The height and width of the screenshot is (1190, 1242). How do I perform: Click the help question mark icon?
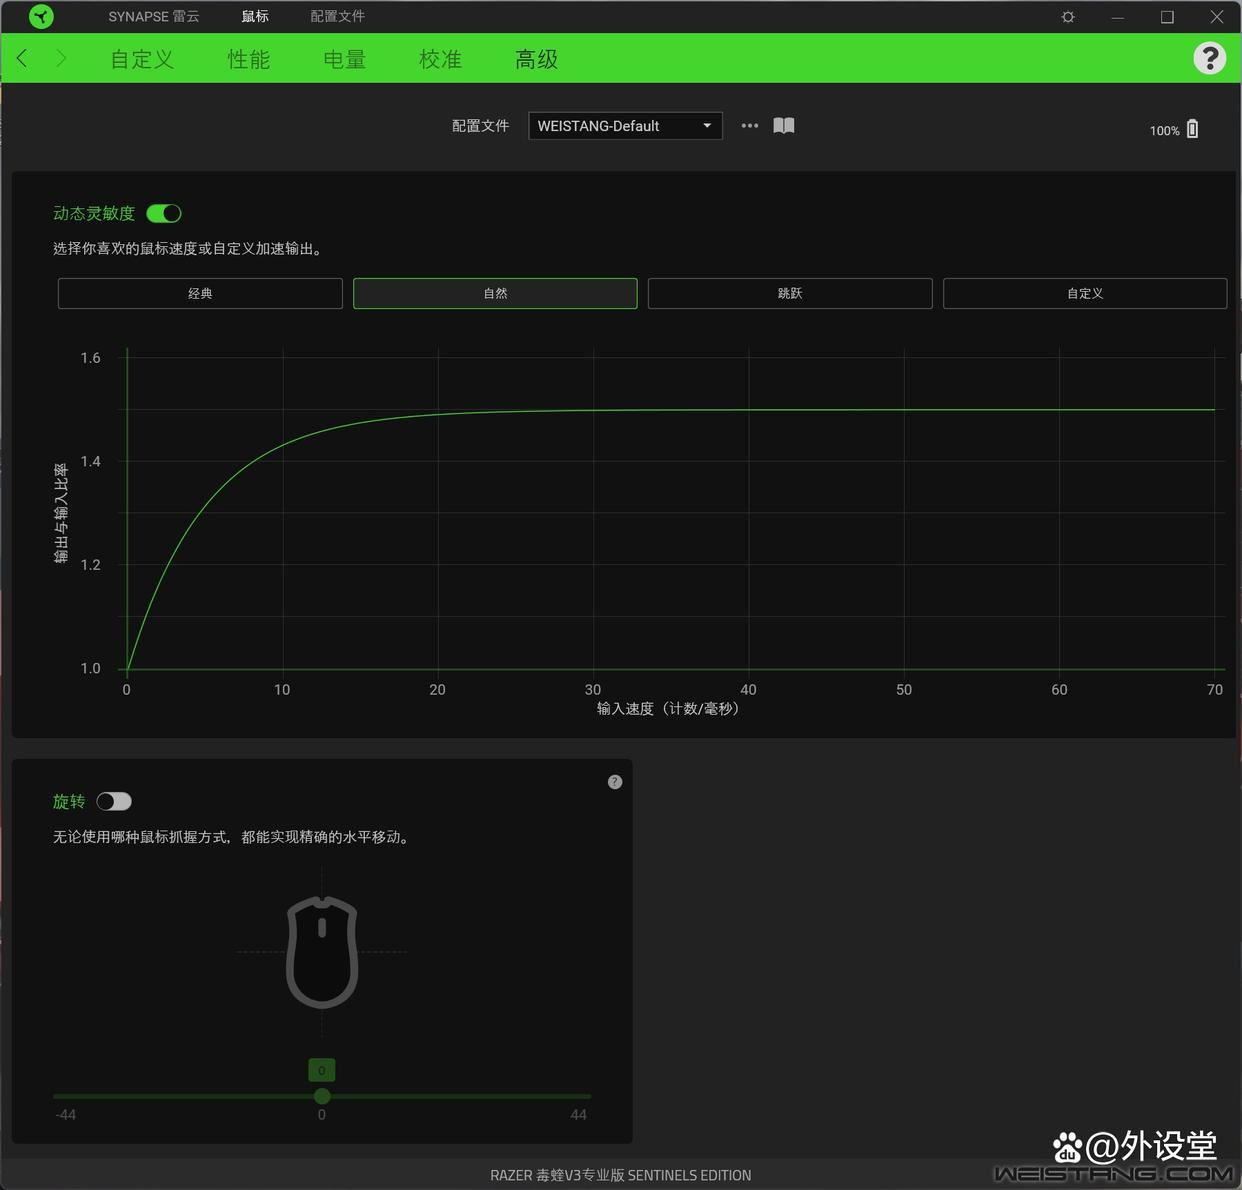pyautogui.click(x=1209, y=59)
